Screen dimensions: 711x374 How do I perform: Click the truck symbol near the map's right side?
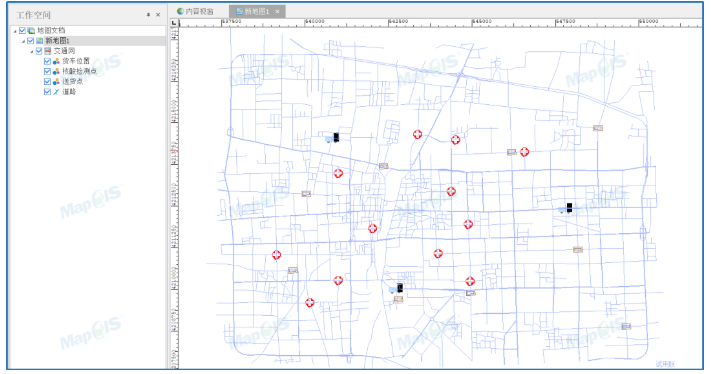pyautogui.click(x=566, y=208)
